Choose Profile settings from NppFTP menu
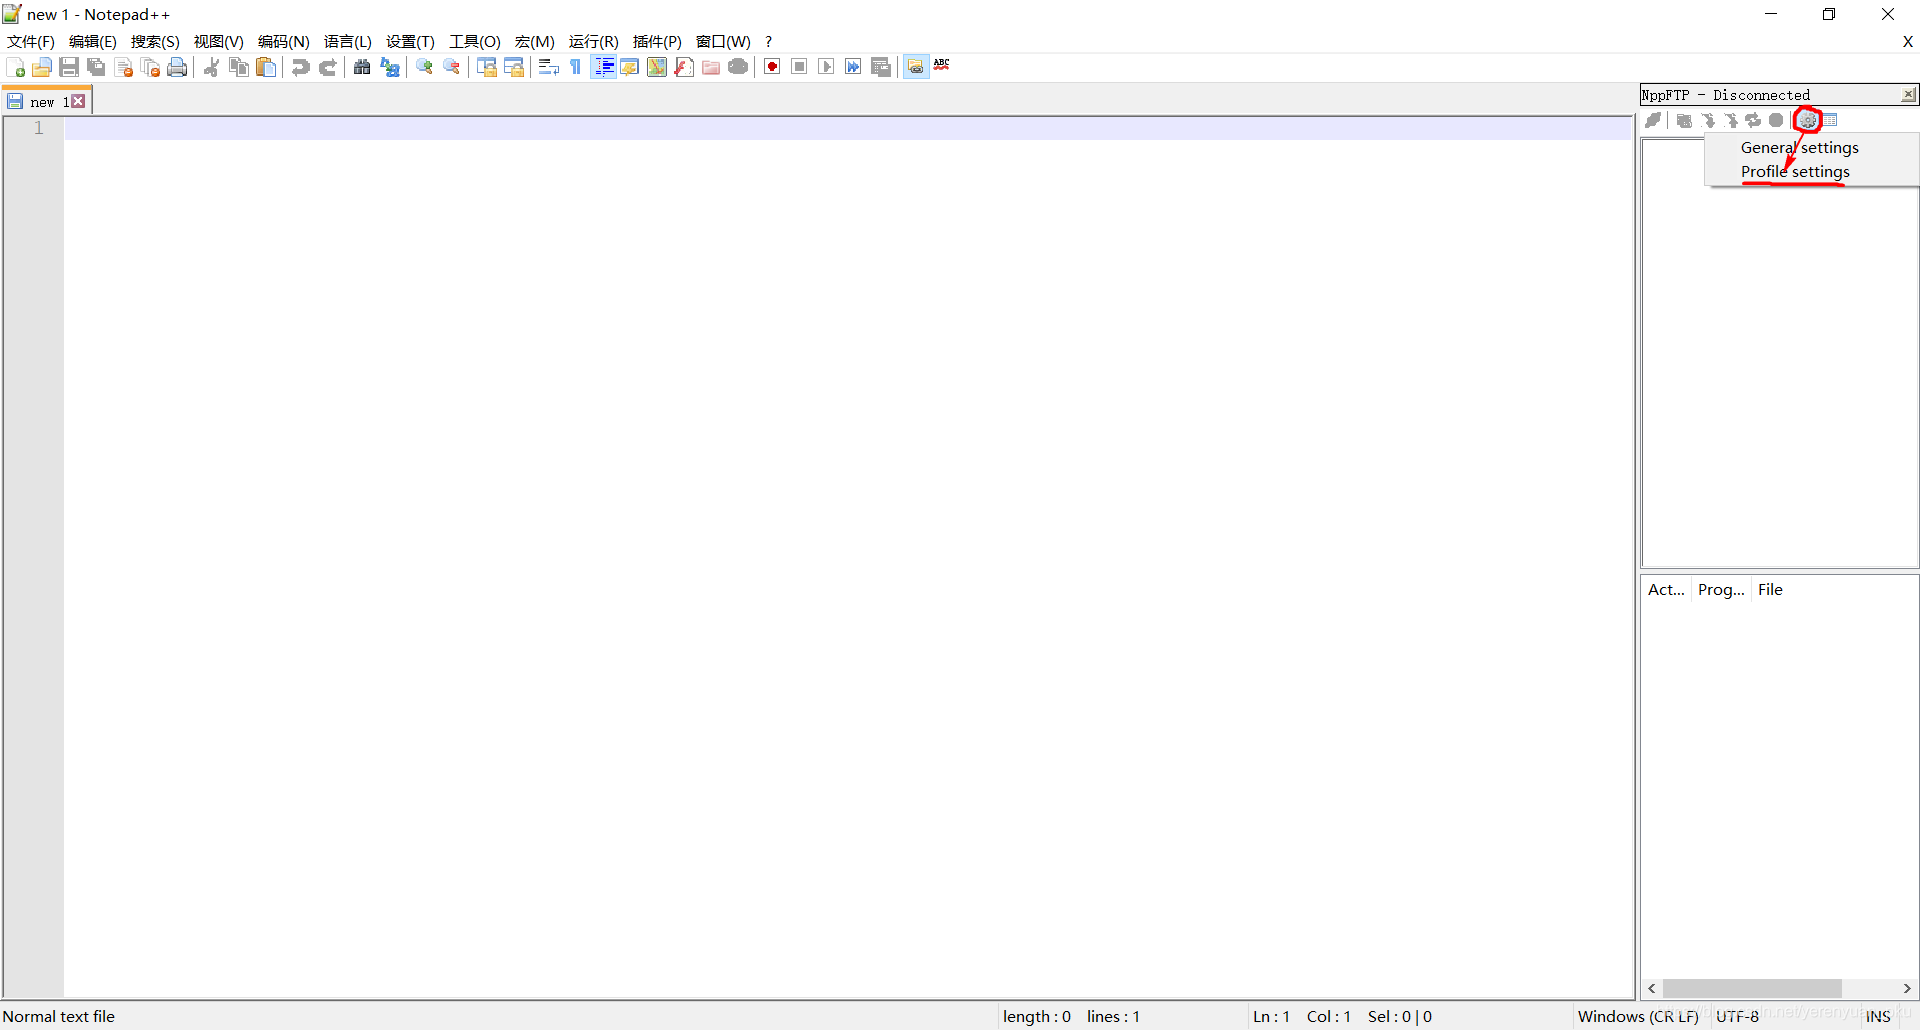Image resolution: width=1920 pixels, height=1030 pixels. [1795, 172]
